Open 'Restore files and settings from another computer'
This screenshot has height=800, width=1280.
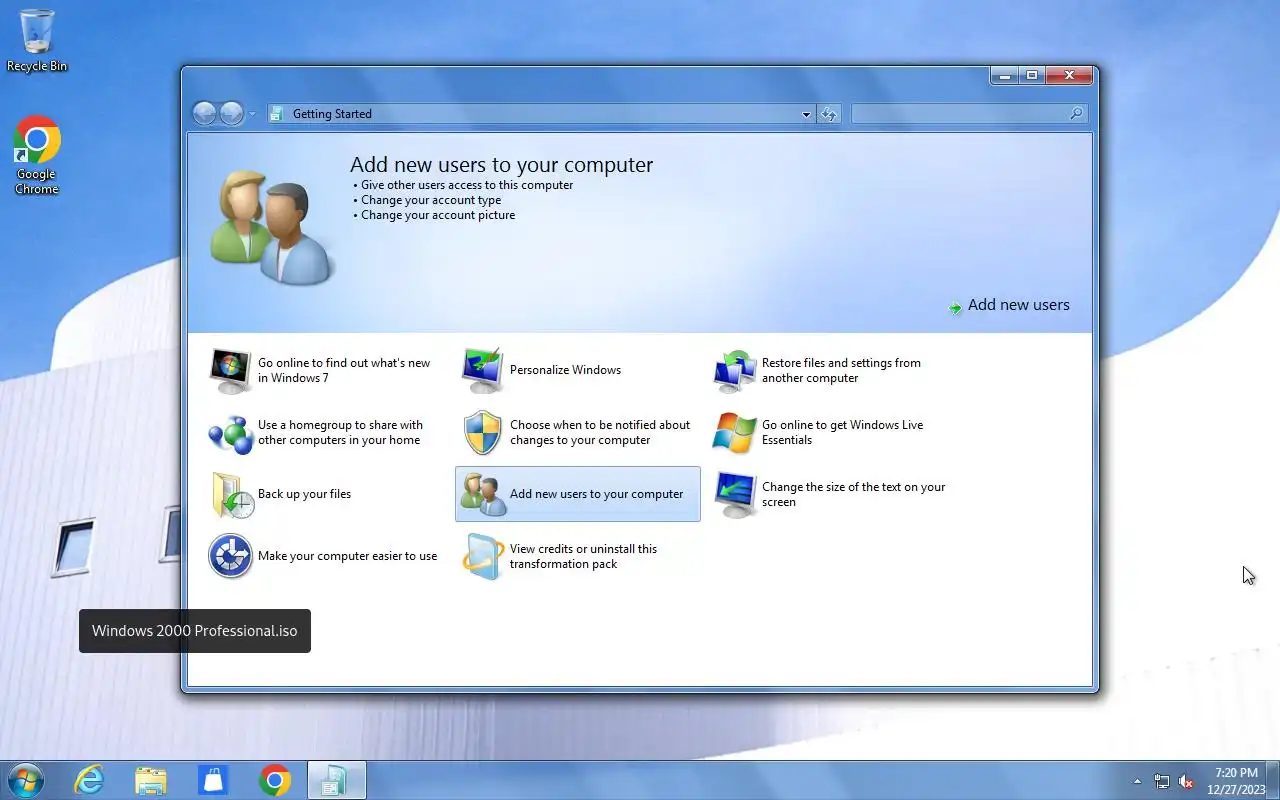click(x=841, y=370)
